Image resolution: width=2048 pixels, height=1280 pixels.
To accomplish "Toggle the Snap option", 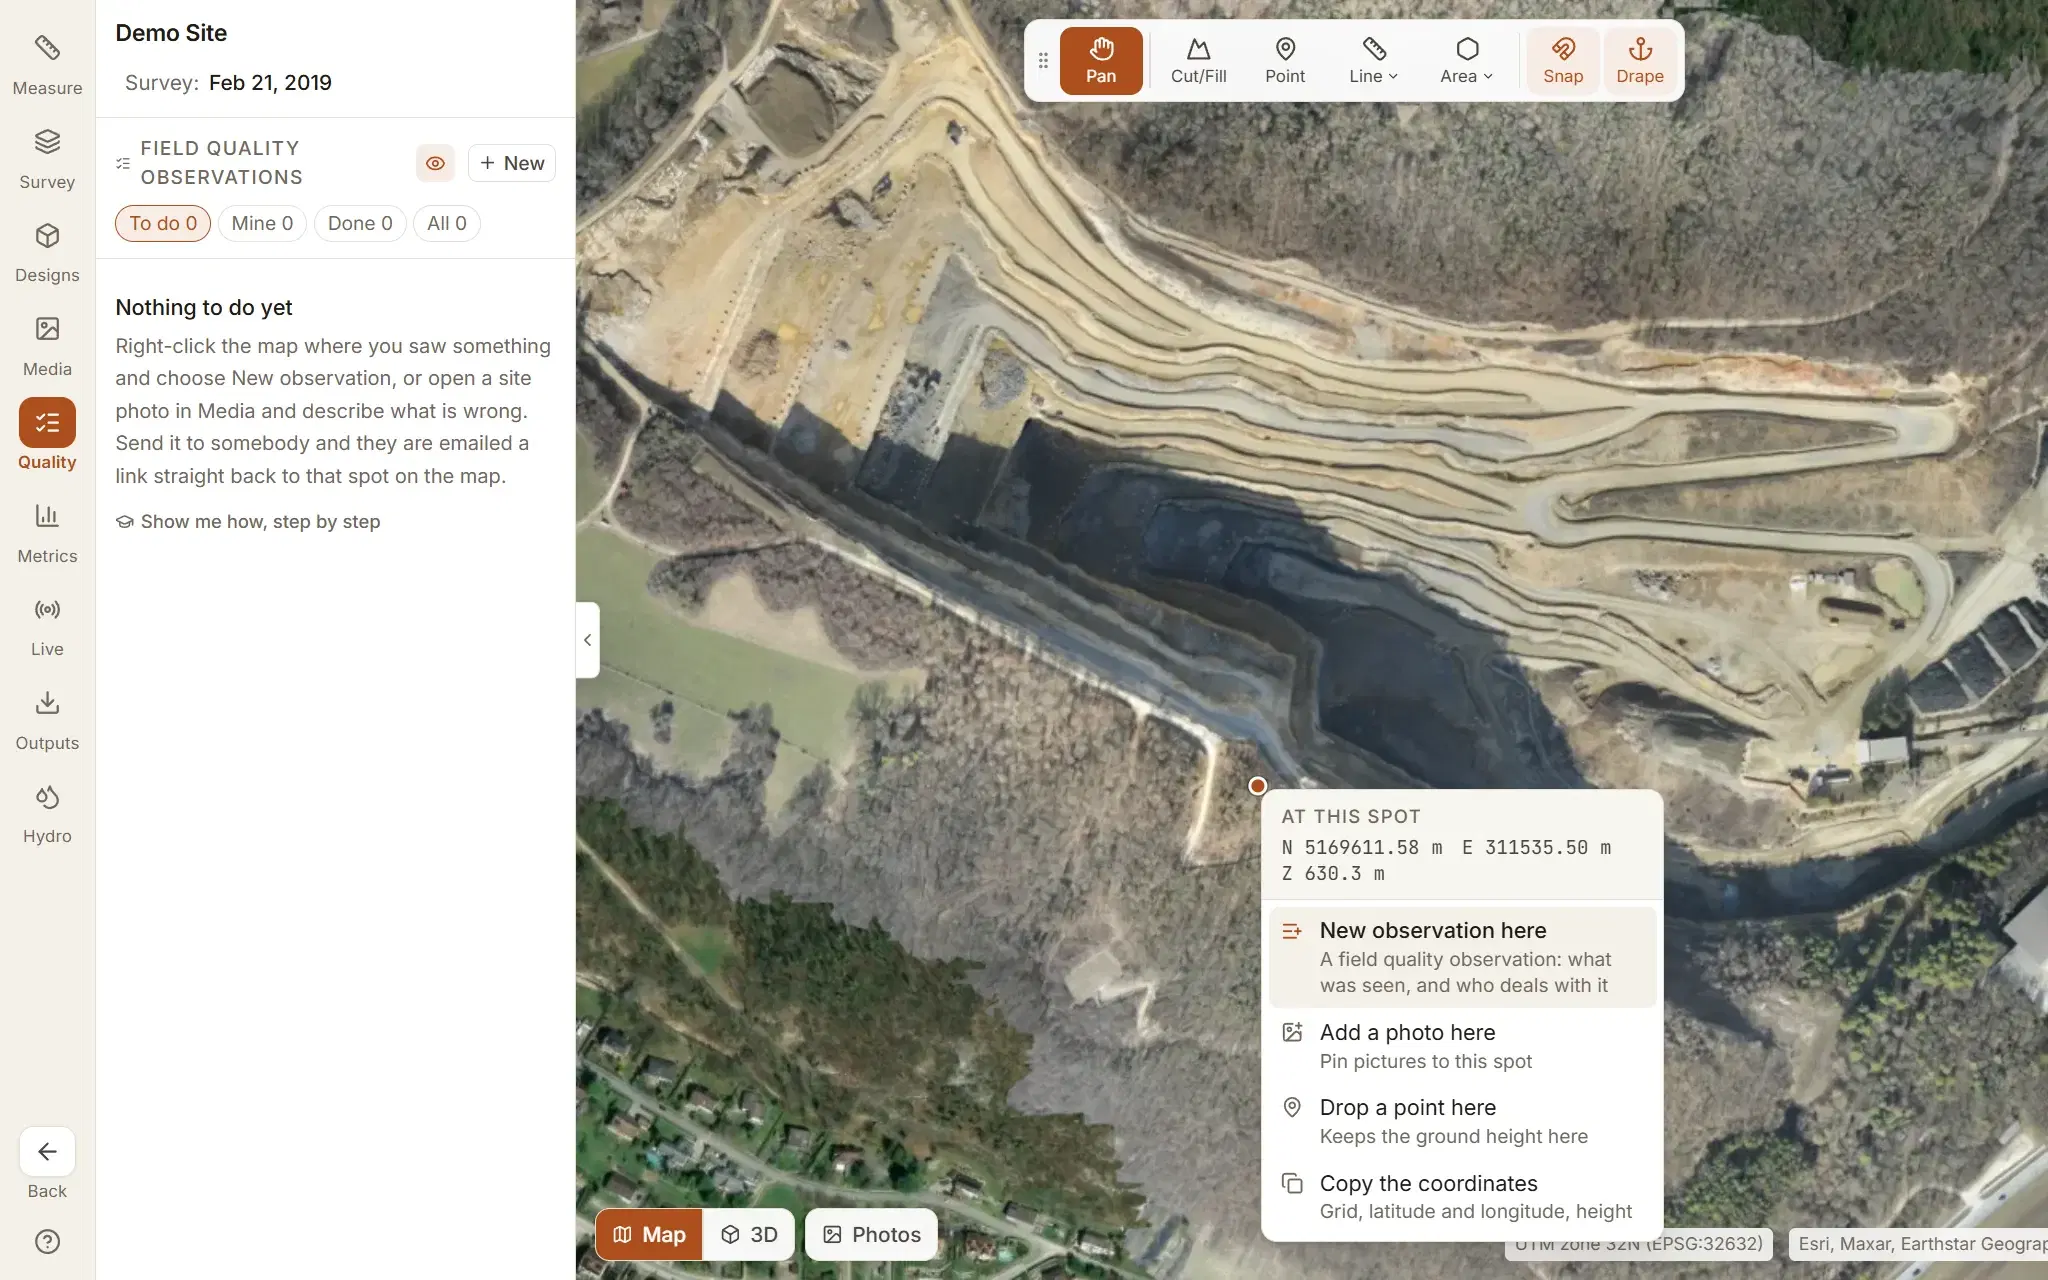I will click(1563, 61).
